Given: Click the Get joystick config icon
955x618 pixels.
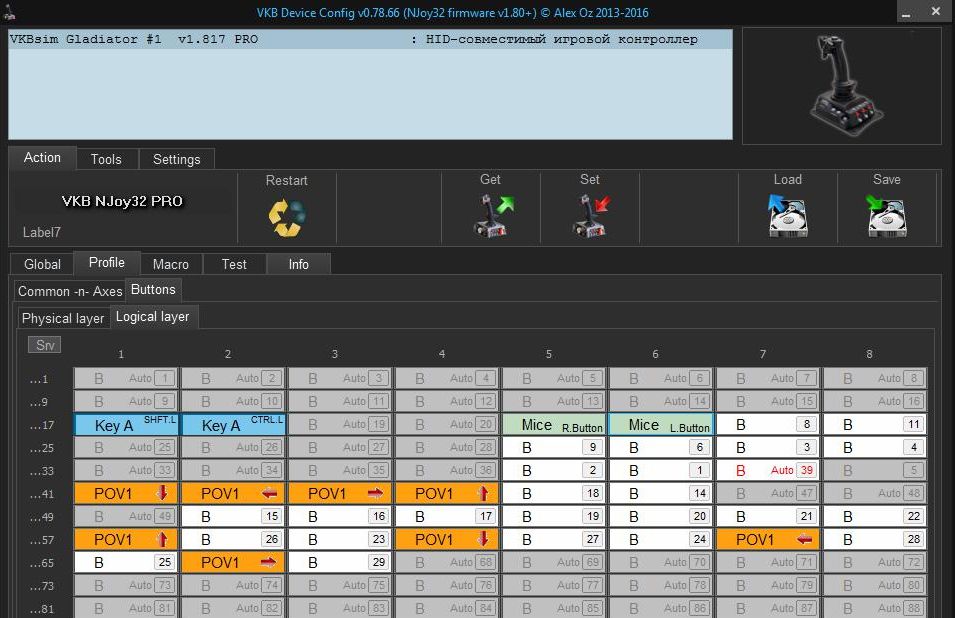Looking at the screenshot, I should tap(493, 216).
